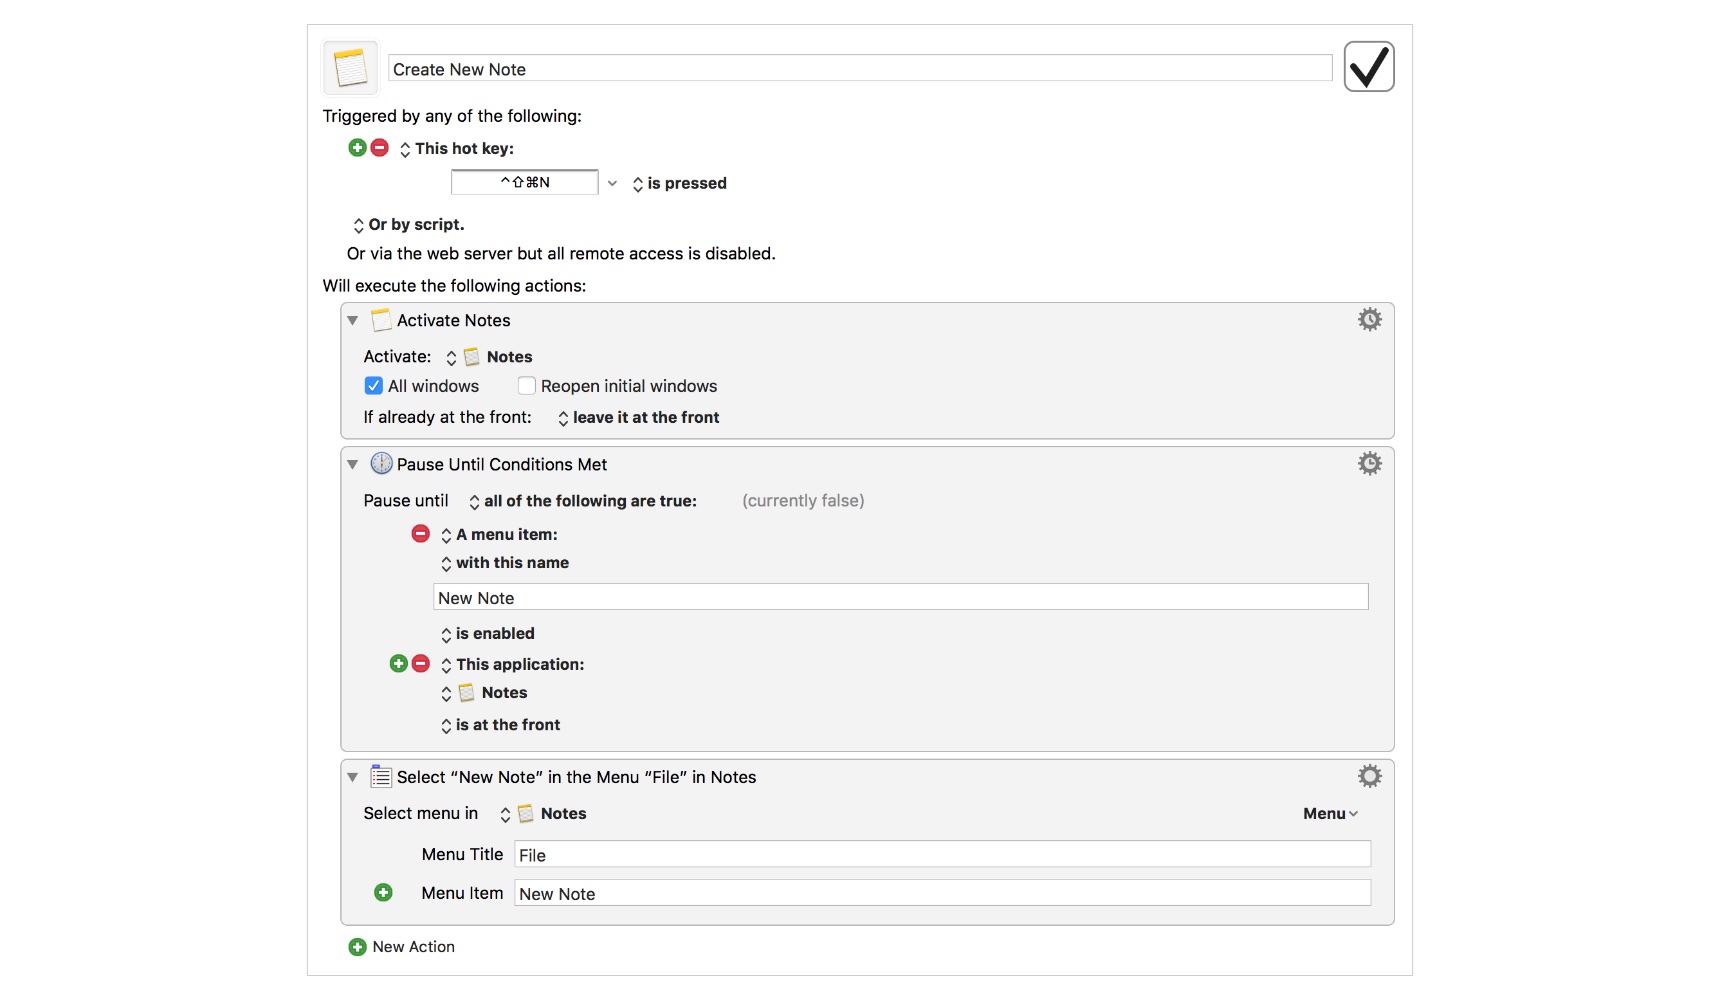Collapse the Activate Notes action
Image resolution: width=1720 pixels, height=1000 pixels.
coord(353,321)
